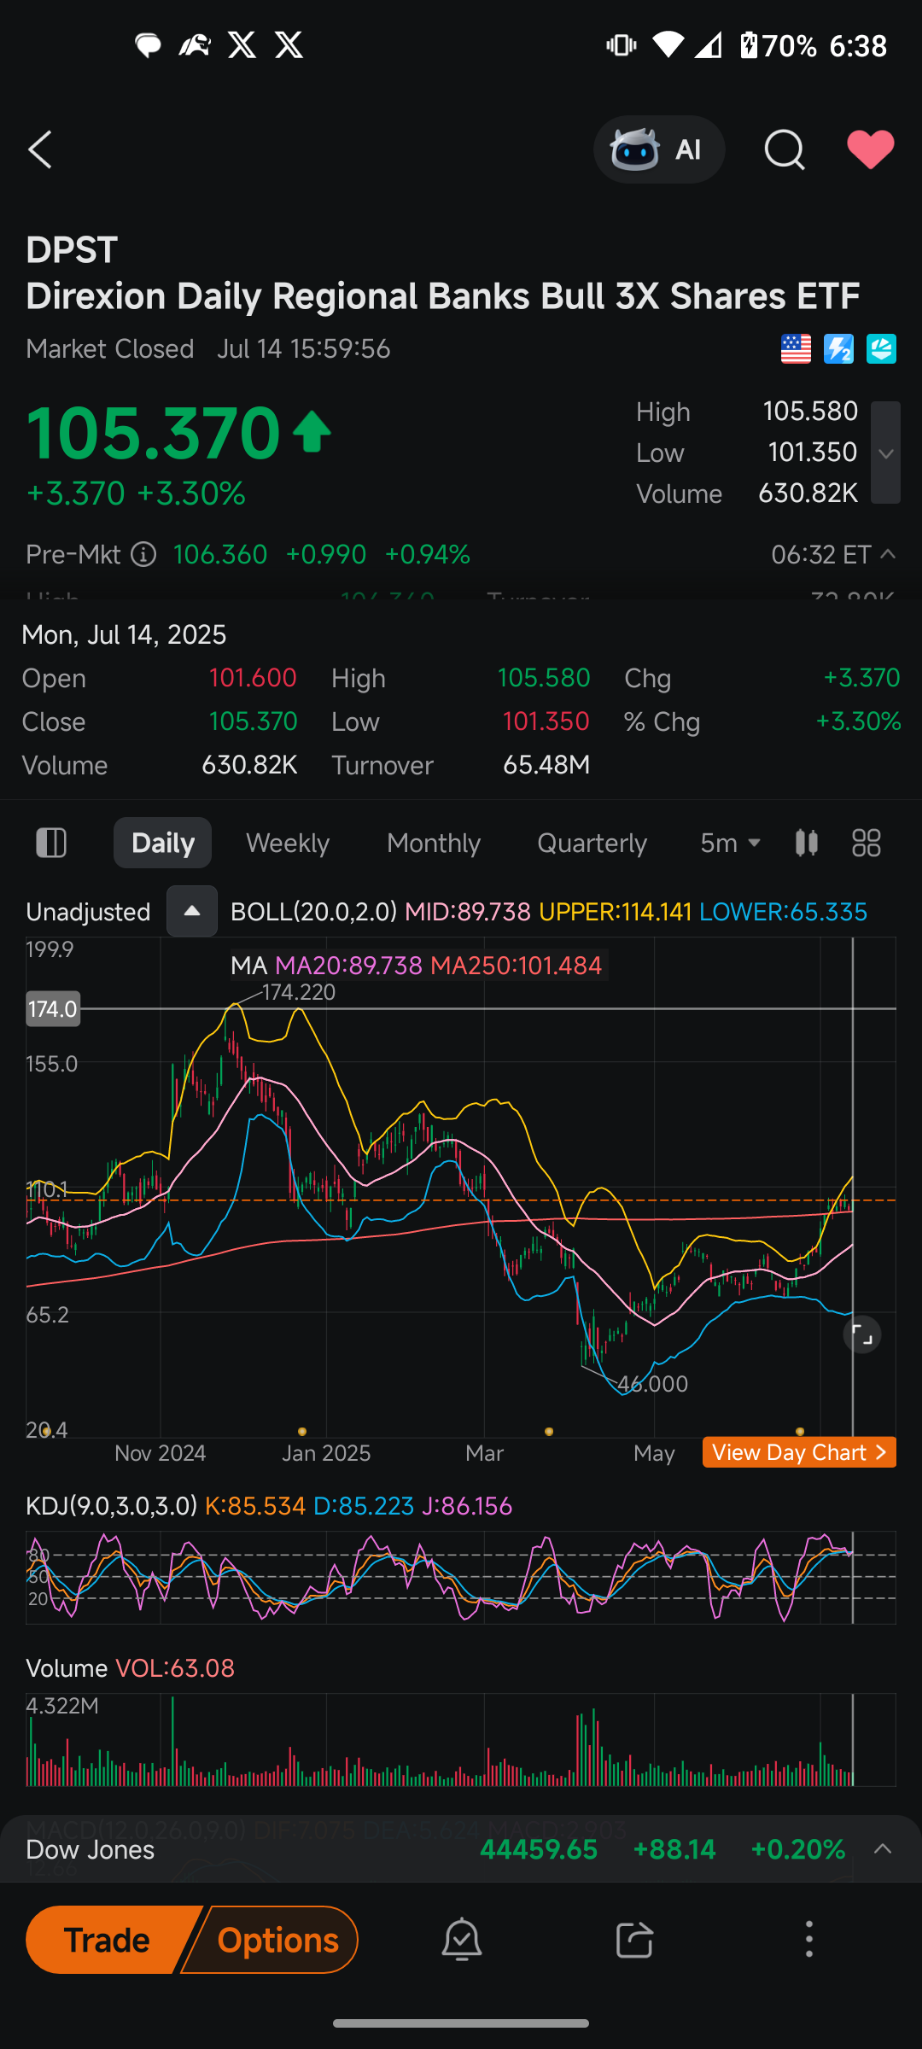This screenshot has width=922, height=2049.
Task: Remove DPST from favorites with the heart icon
Action: click(x=870, y=150)
